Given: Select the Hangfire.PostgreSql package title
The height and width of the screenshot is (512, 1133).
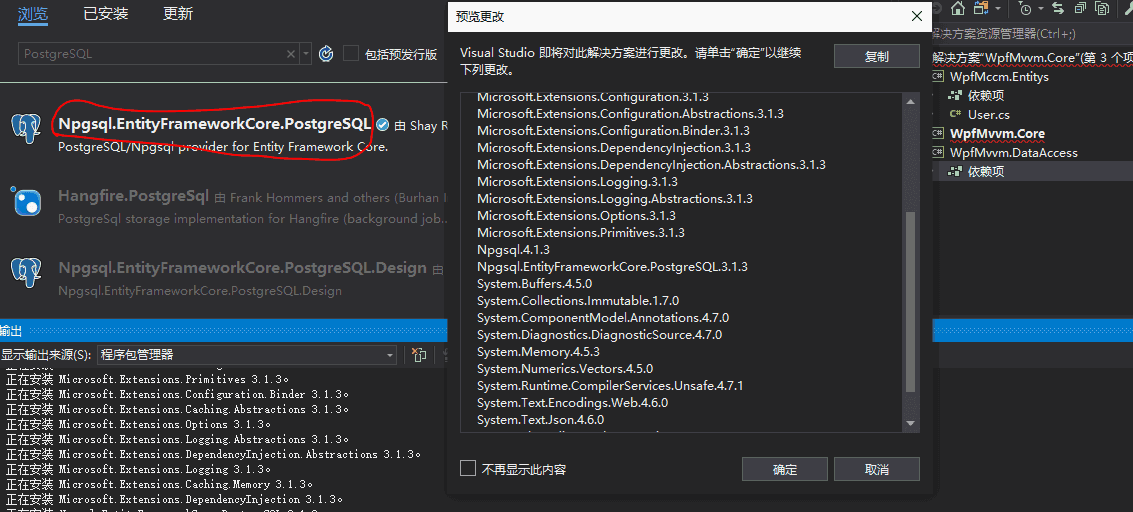Looking at the screenshot, I should pyautogui.click(x=134, y=196).
